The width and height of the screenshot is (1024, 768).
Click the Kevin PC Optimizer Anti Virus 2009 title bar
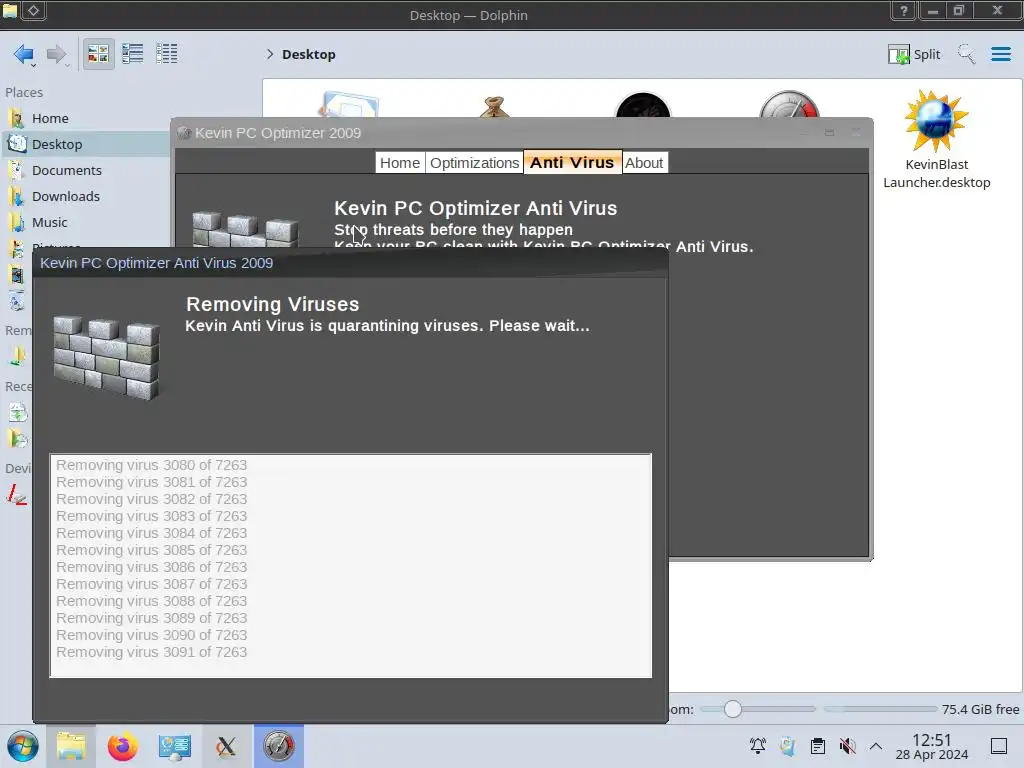tap(350, 263)
